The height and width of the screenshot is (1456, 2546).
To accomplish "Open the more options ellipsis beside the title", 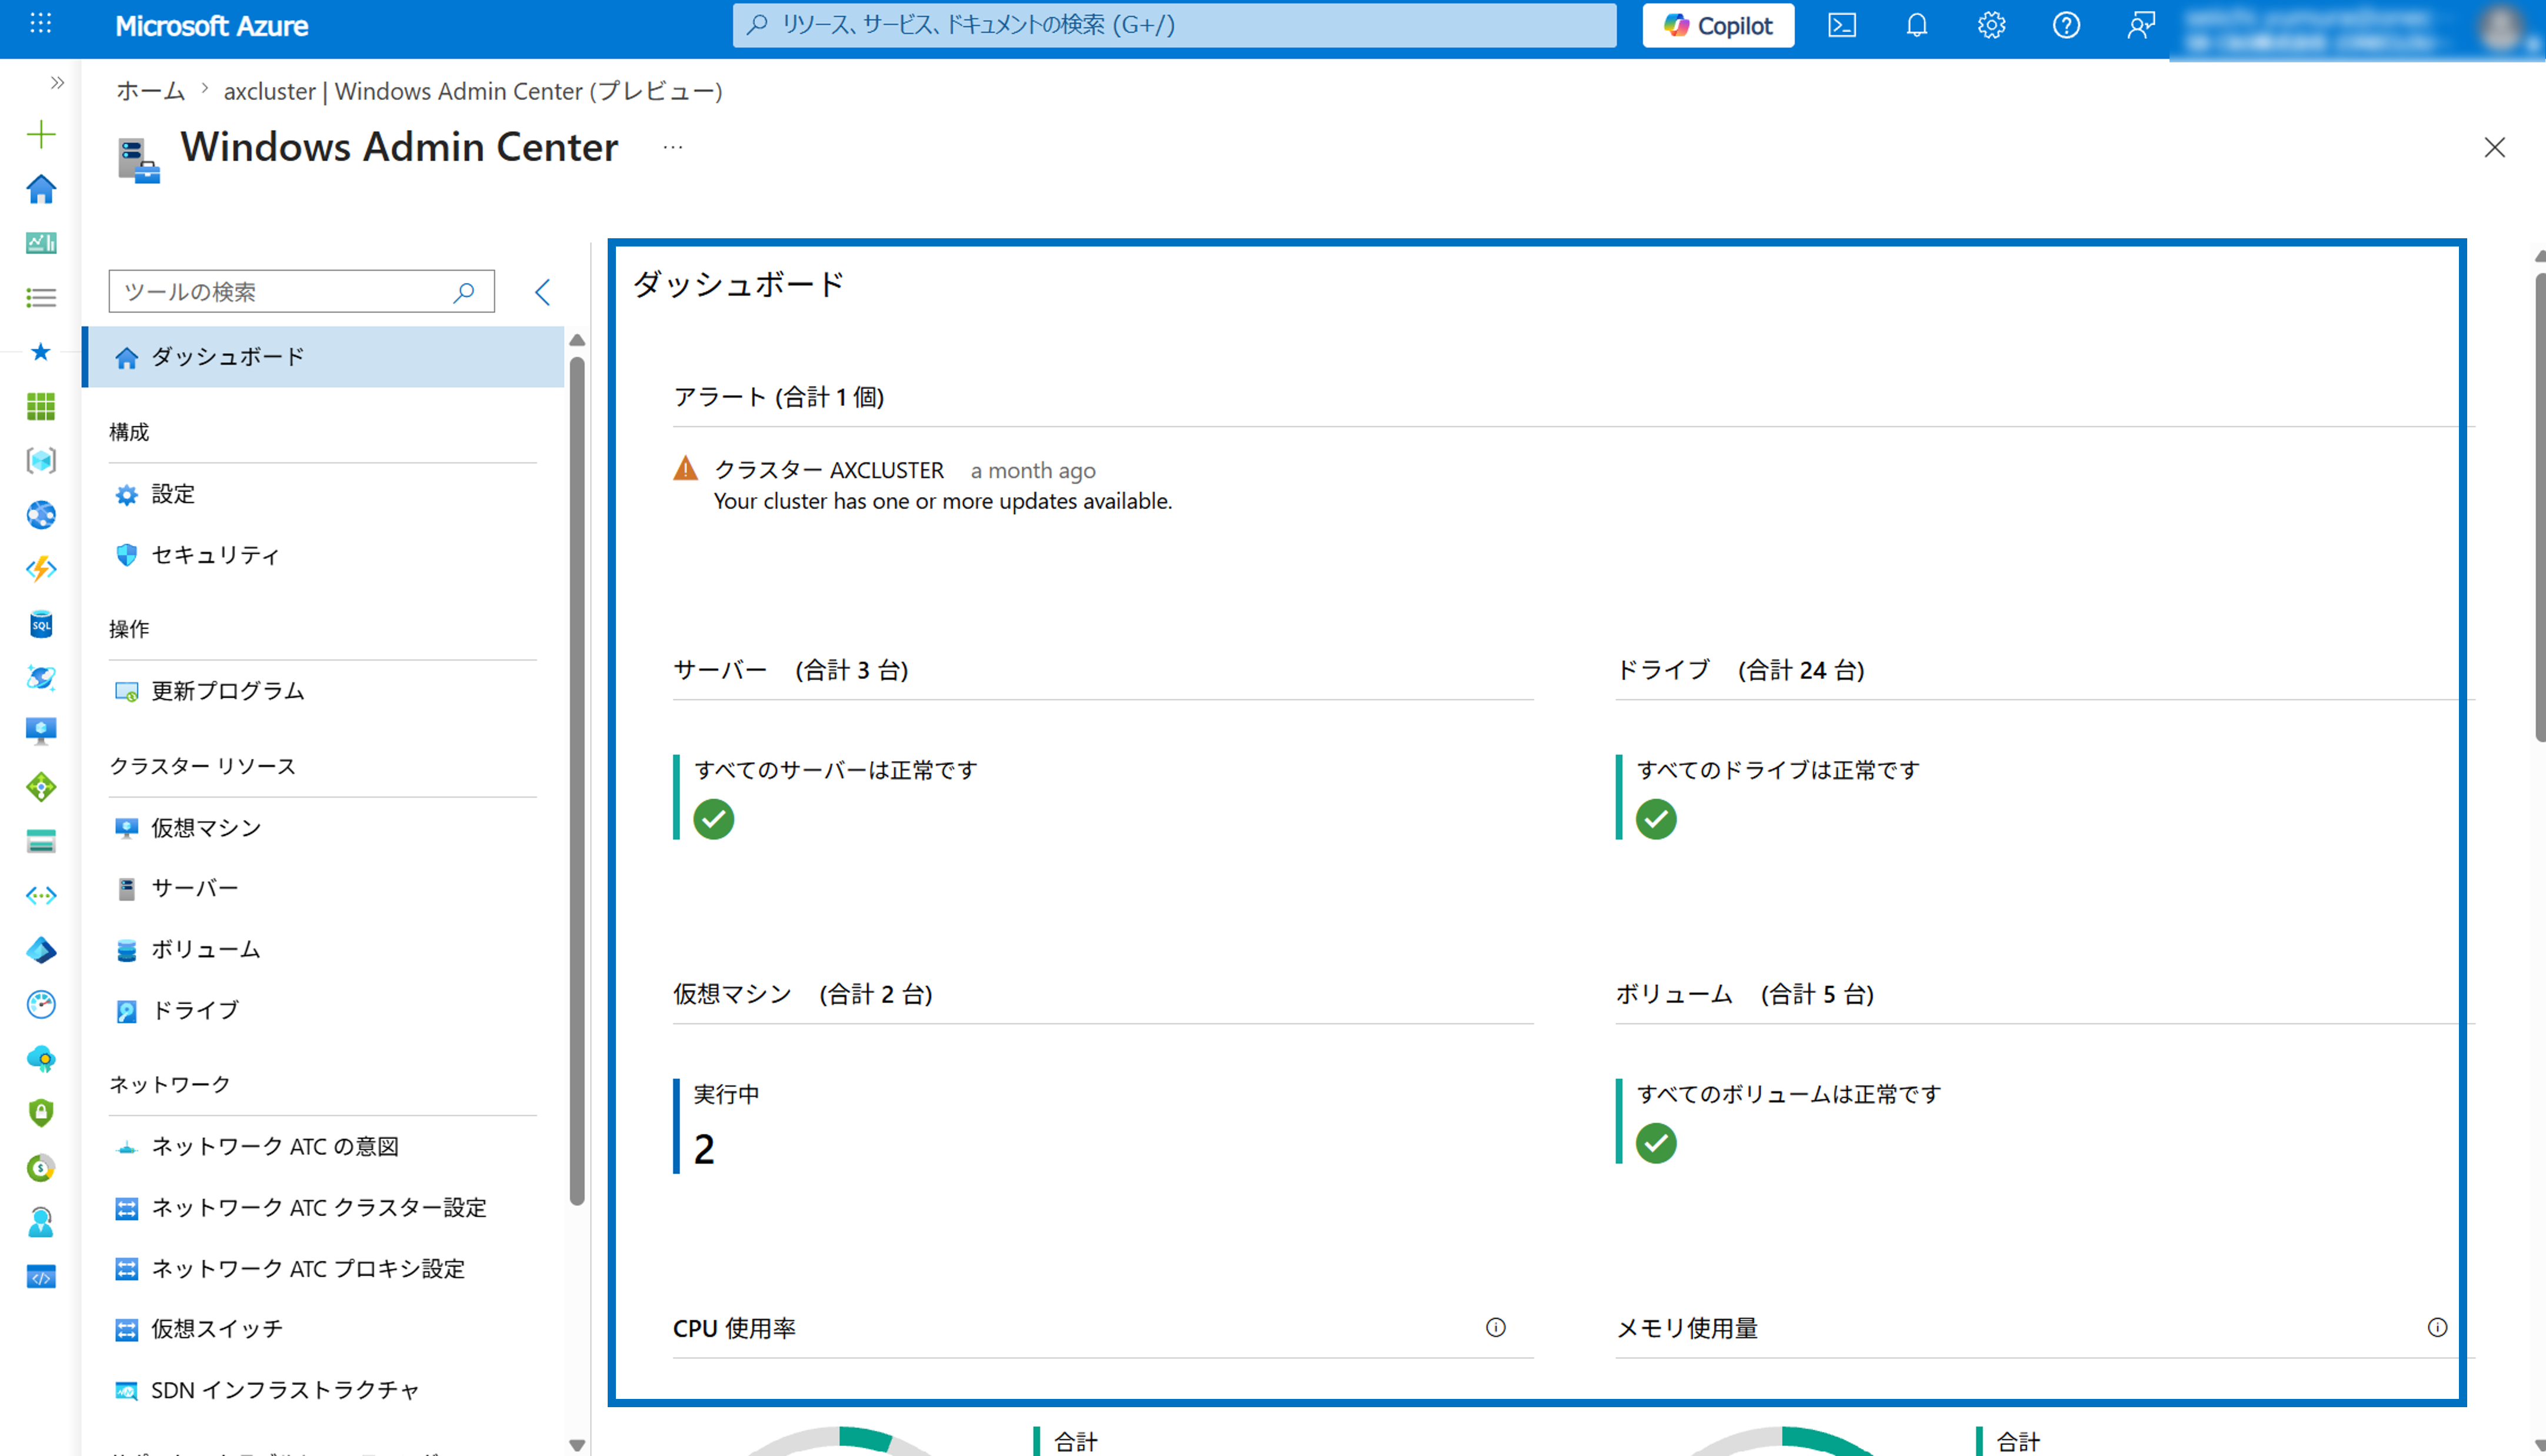I will pyautogui.click(x=673, y=147).
